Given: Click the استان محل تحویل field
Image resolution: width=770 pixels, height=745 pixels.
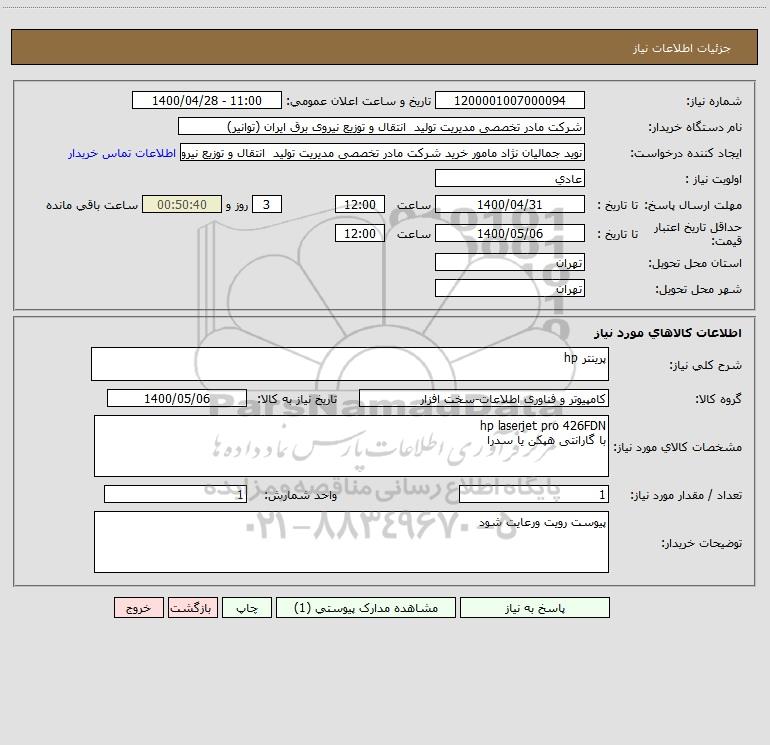Looking at the screenshot, I should (510, 262).
